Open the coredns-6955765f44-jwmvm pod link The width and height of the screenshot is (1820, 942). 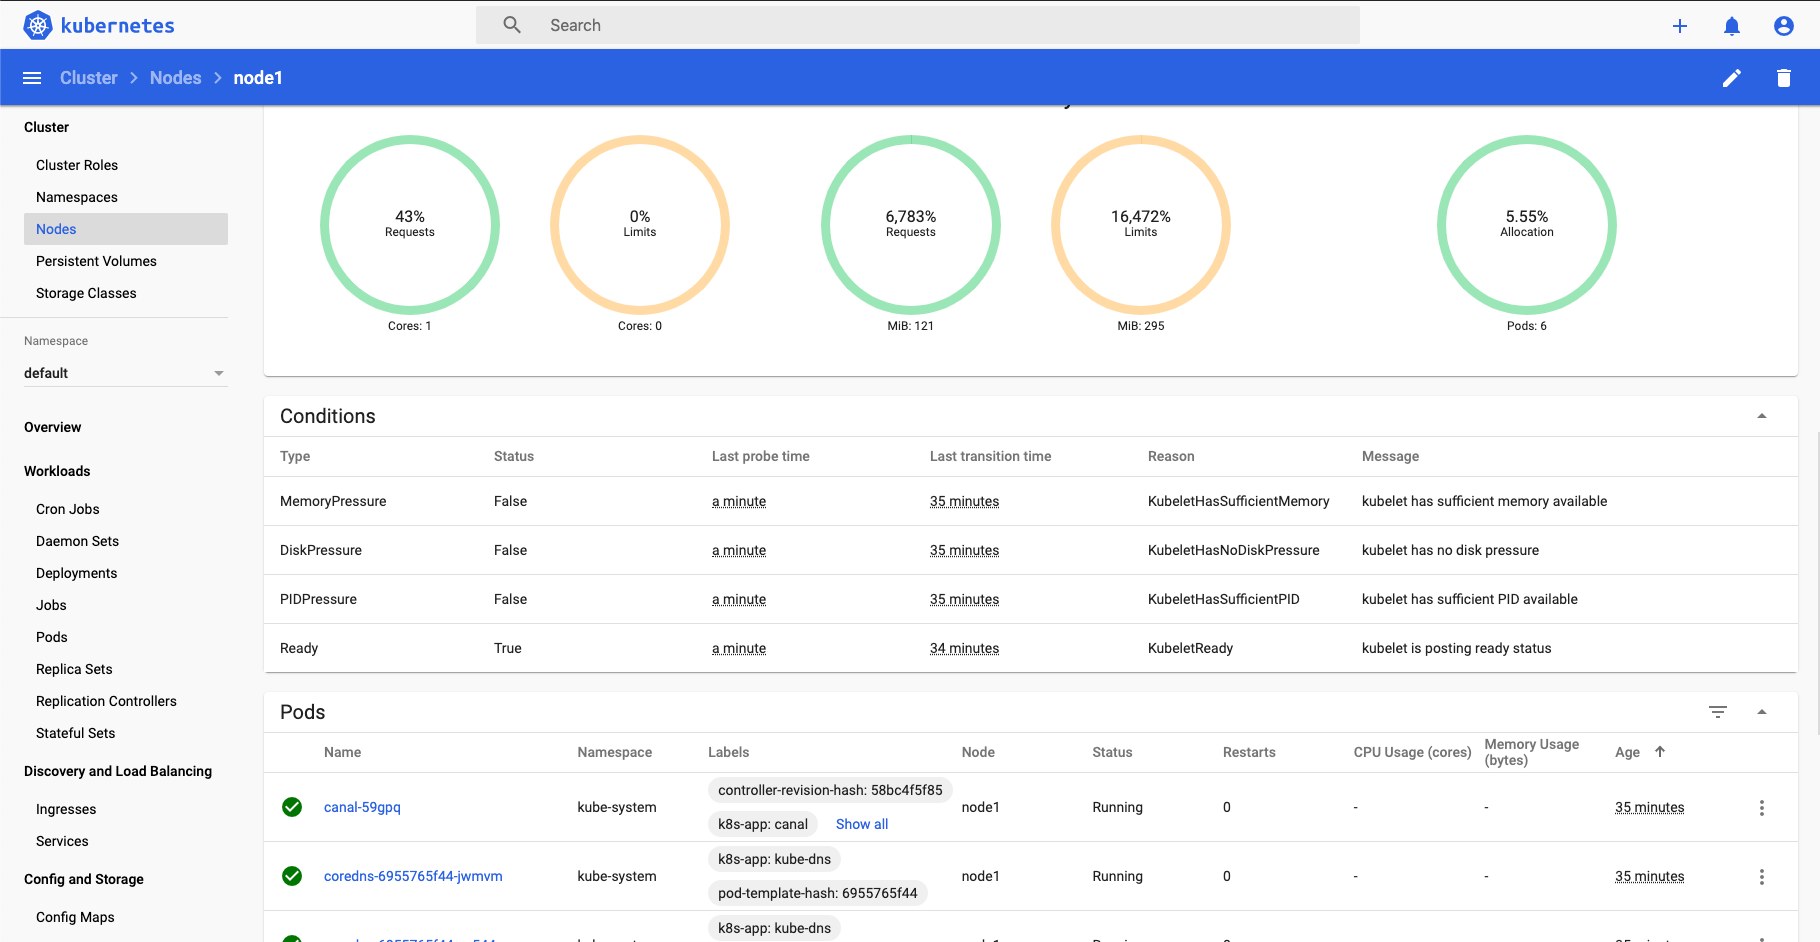click(413, 876)
